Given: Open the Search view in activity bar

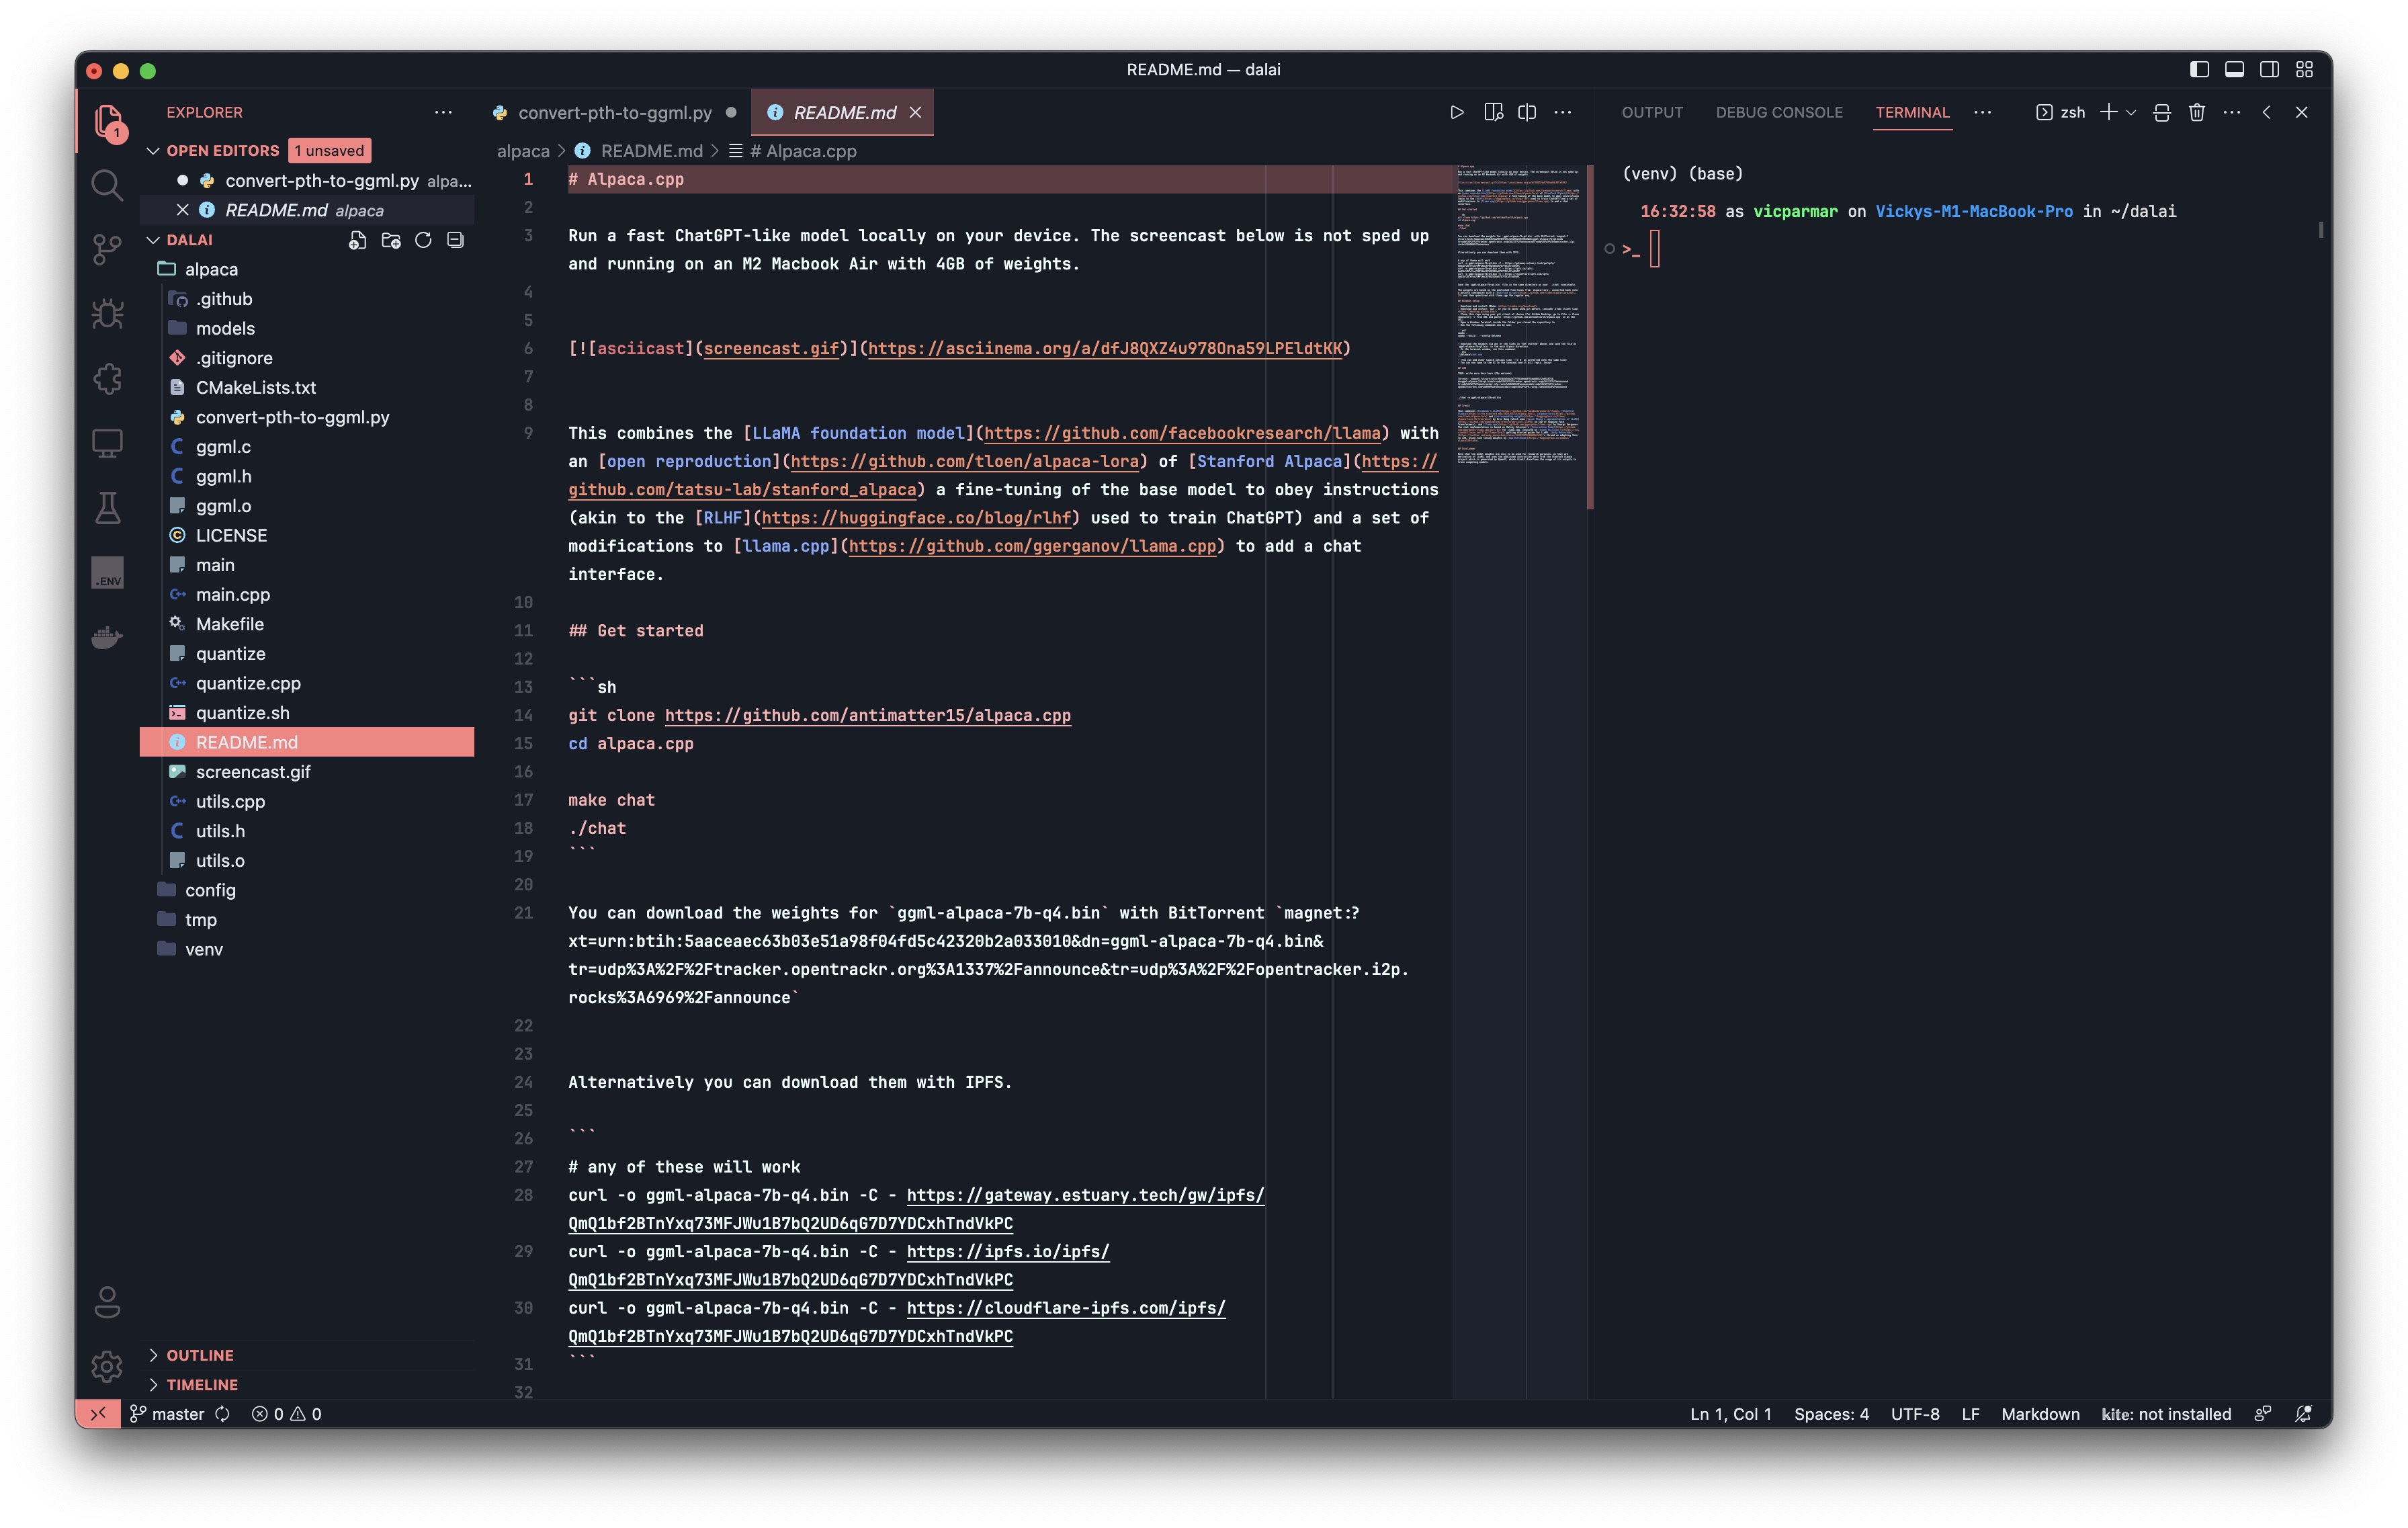Looking at the screenshot, I should [x=107, y=185].
